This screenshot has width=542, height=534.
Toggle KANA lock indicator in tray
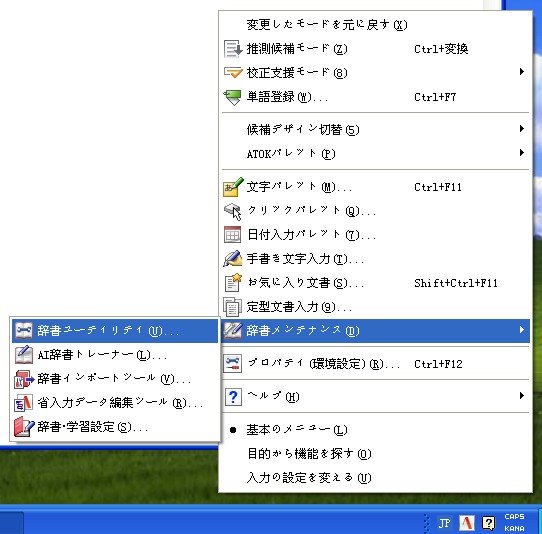[514, 528]
